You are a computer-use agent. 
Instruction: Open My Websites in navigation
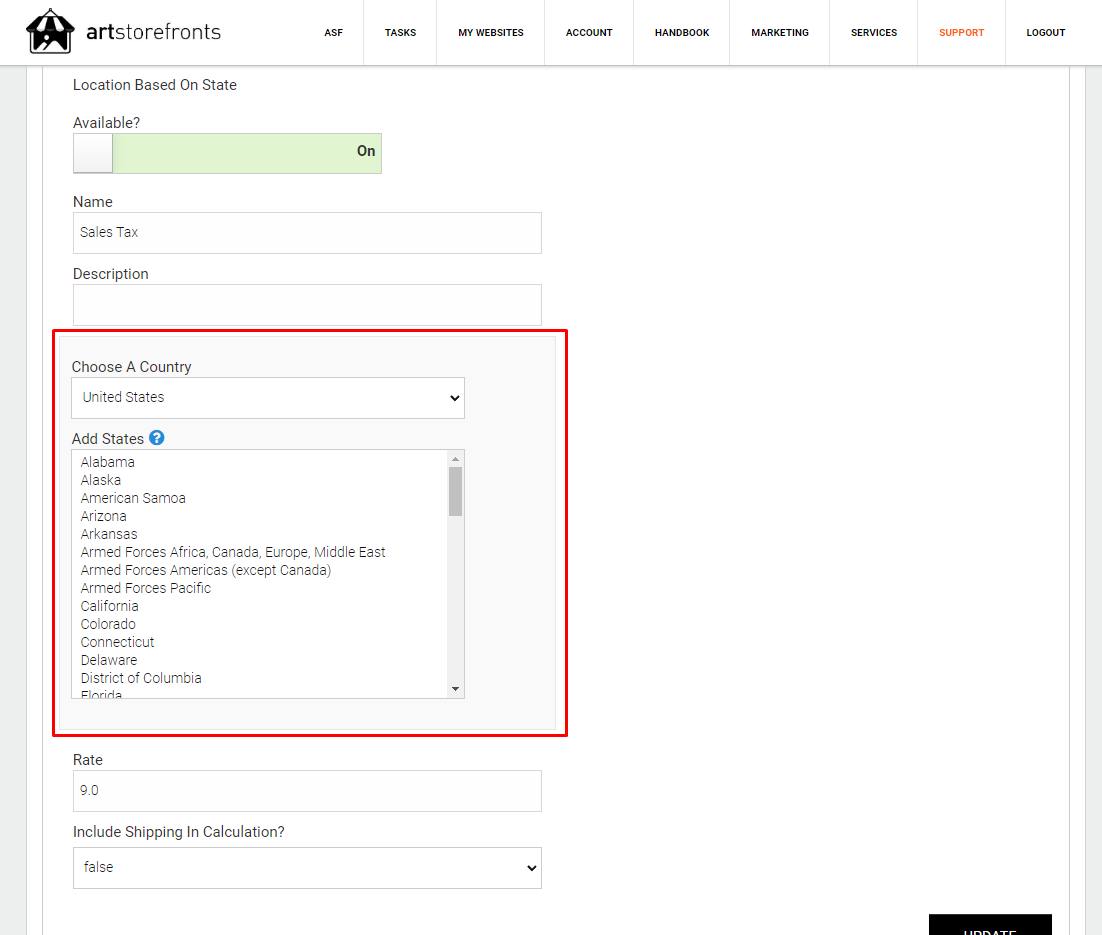pos(491,32)
